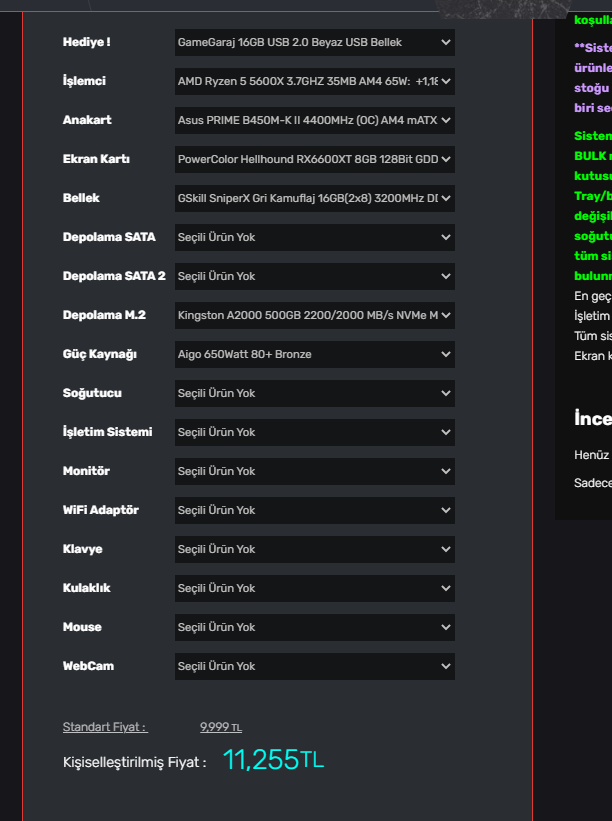Viewport: 612px width, 821px height.
Task: Expand the Bellek memory dropdown
Action: click(315, 198)
